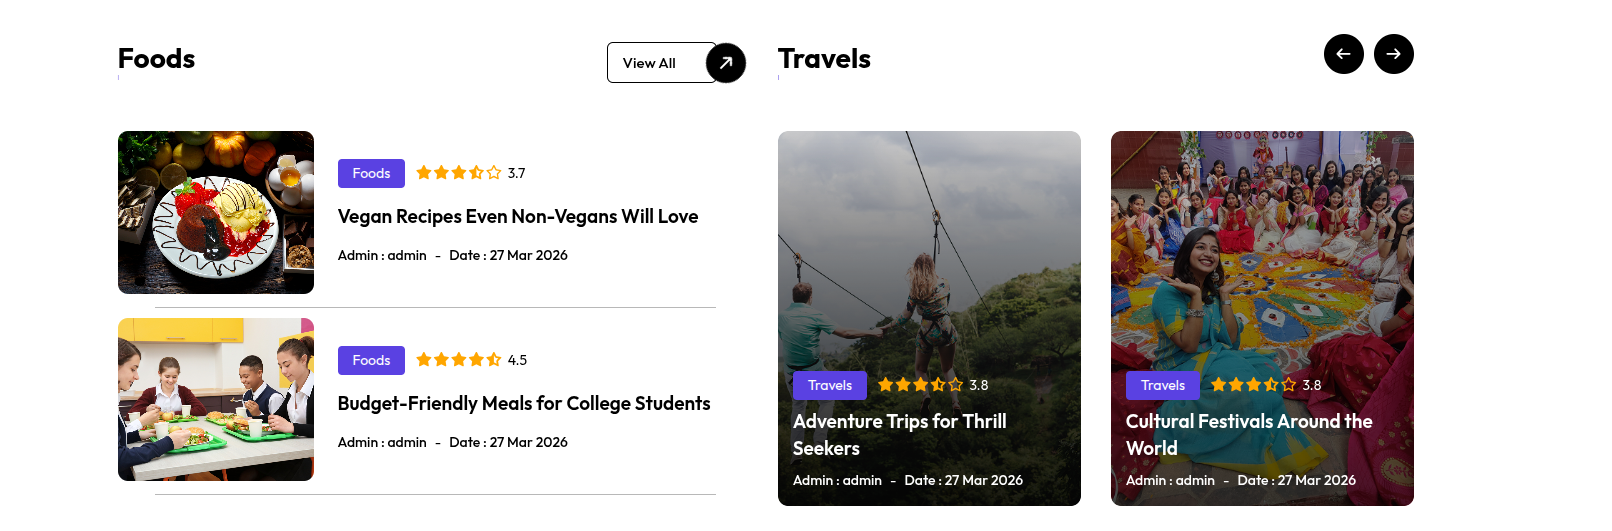1612x531 pixels.
Task: Click the arrow icon beside View All
Action: point(726,63)
